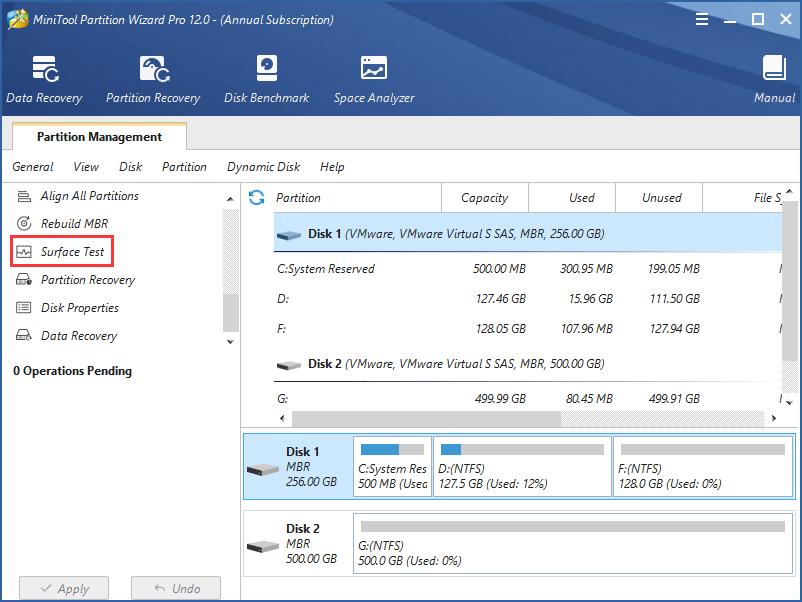This screenshot has width=802, height=602.
Task: Refresh the partition list
Action: click(256, 197)
